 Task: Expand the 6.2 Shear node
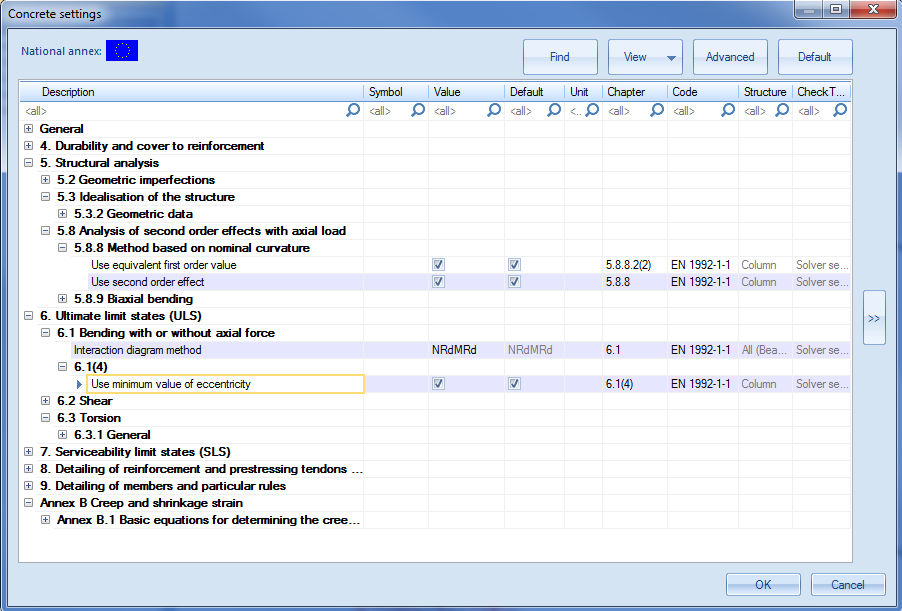(x=46, y=401)
